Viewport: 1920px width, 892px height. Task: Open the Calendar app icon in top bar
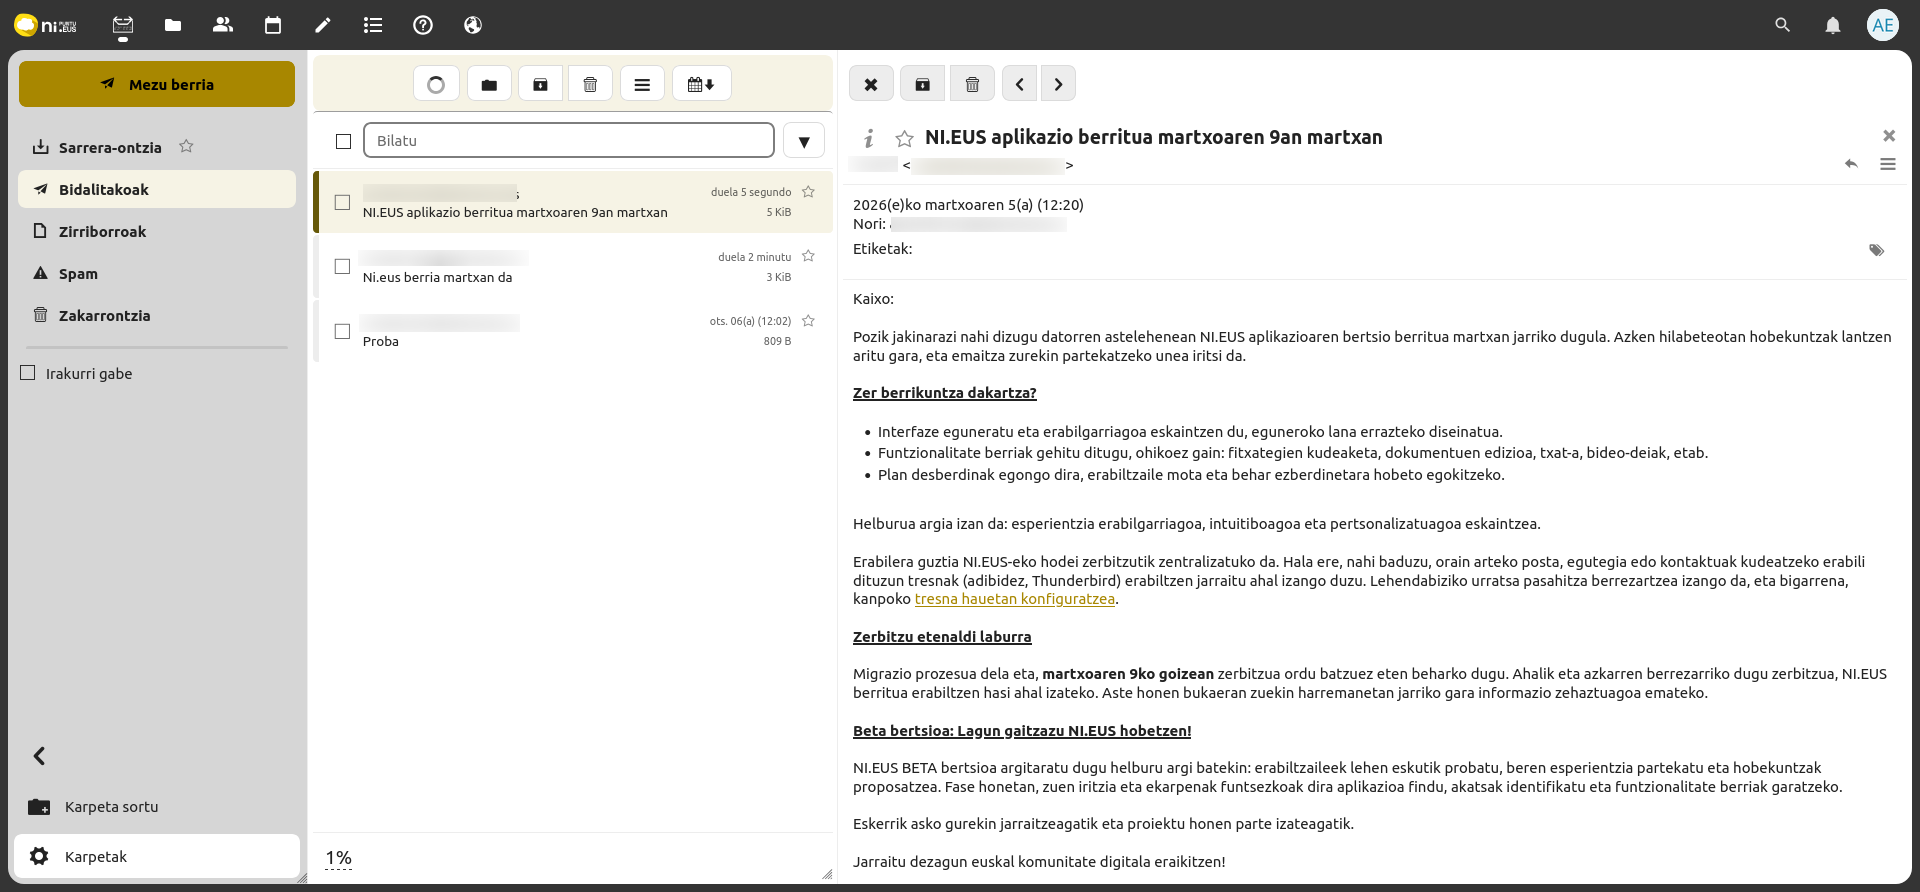pyautogui.click(x=272, y=25)
